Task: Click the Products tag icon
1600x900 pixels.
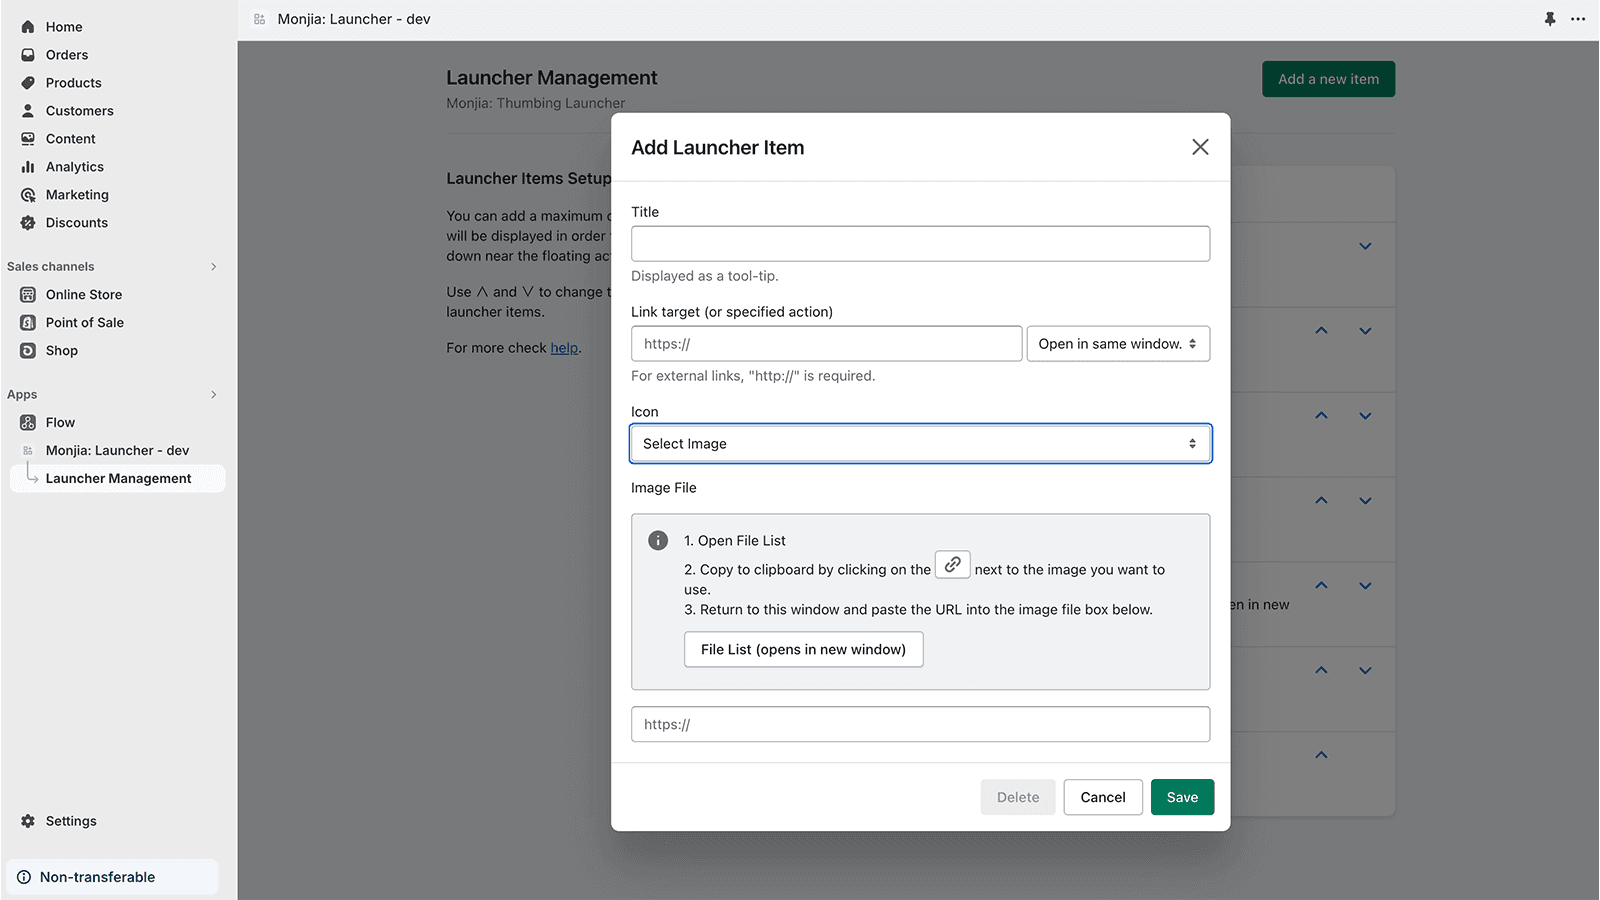Action: coord(28,83)
